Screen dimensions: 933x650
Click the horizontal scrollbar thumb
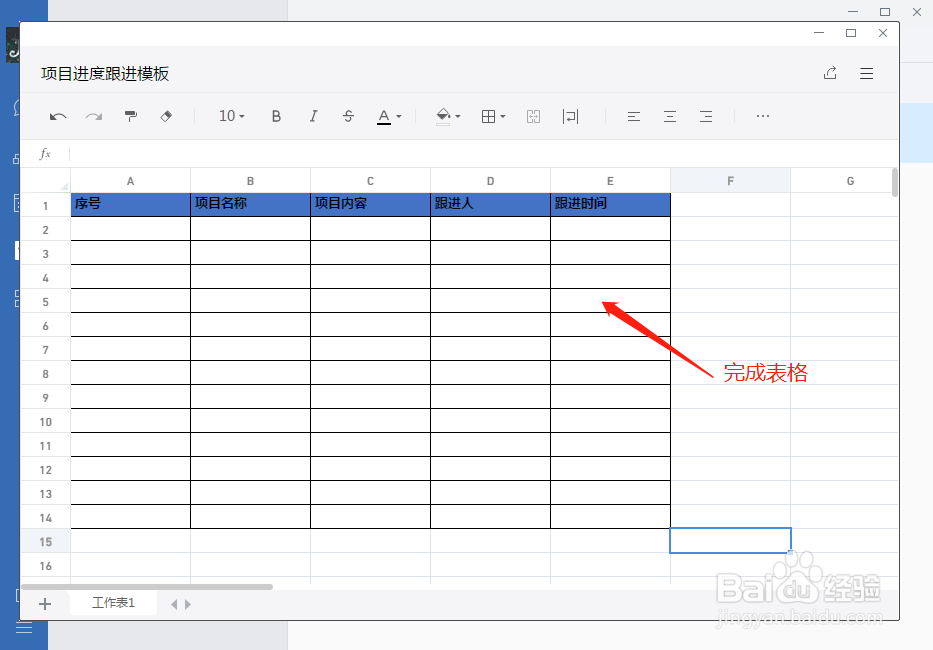click(x=147, y=587)
